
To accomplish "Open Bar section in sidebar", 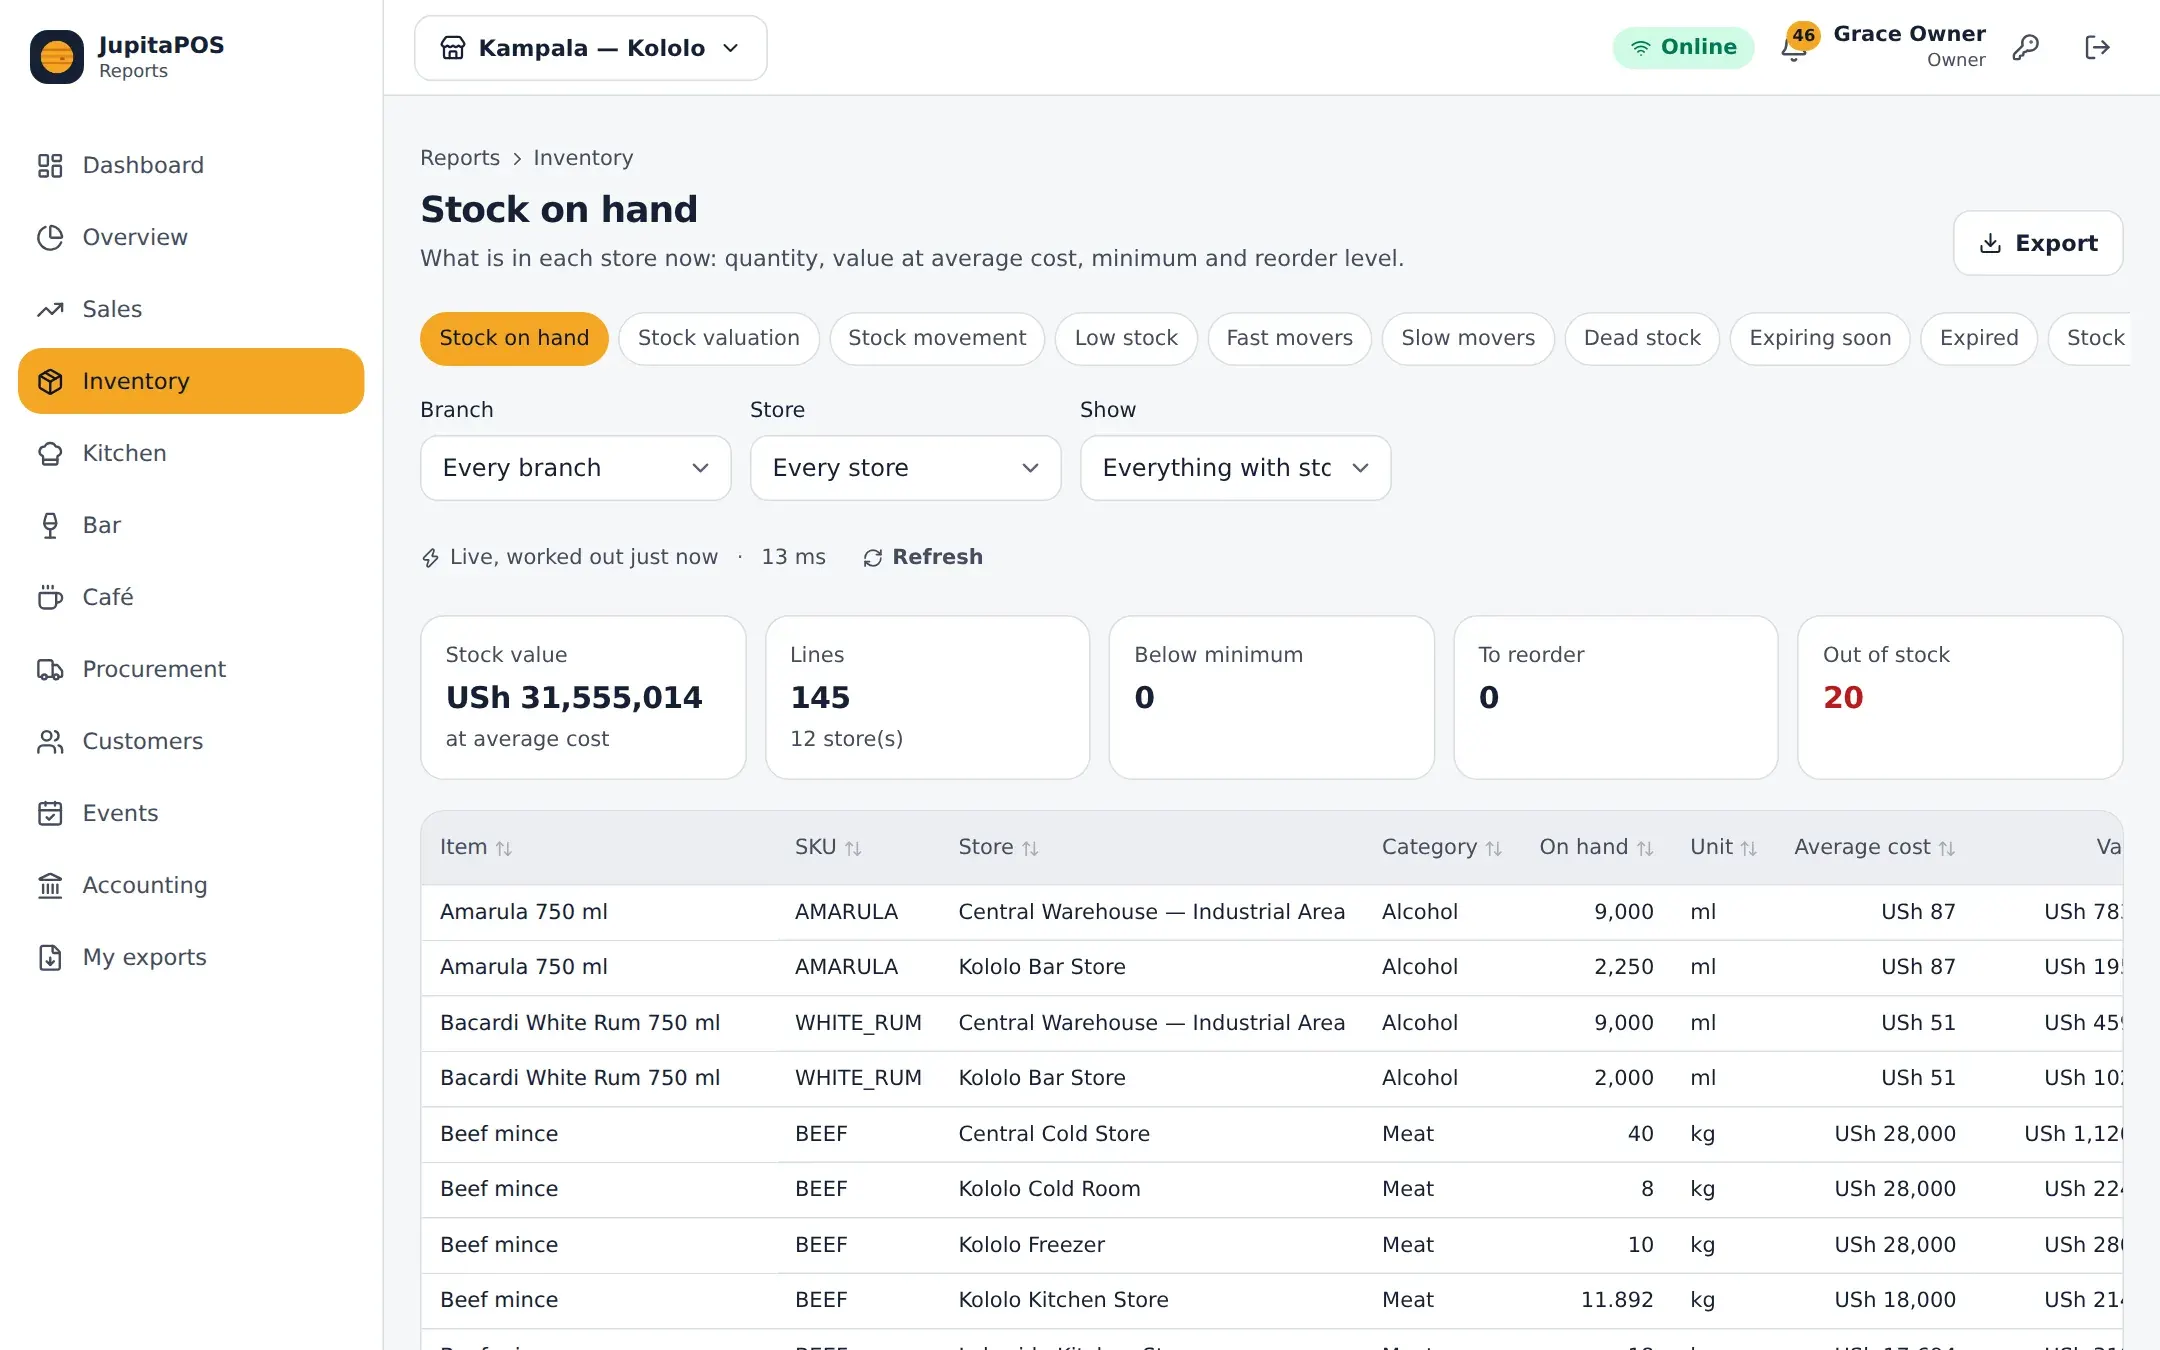I will 191,525.
